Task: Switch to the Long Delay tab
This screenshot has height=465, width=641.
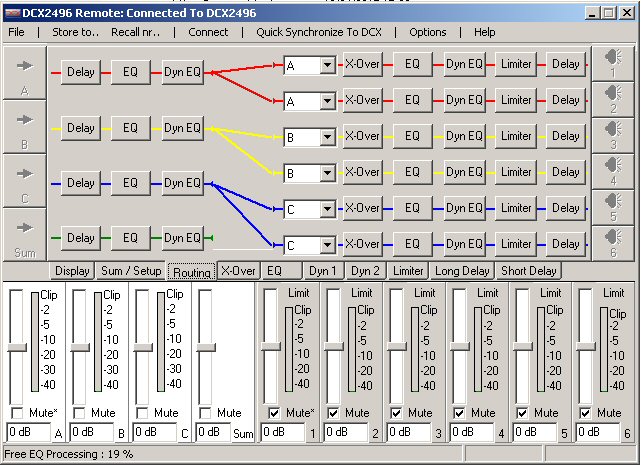Action: point(462,271)
